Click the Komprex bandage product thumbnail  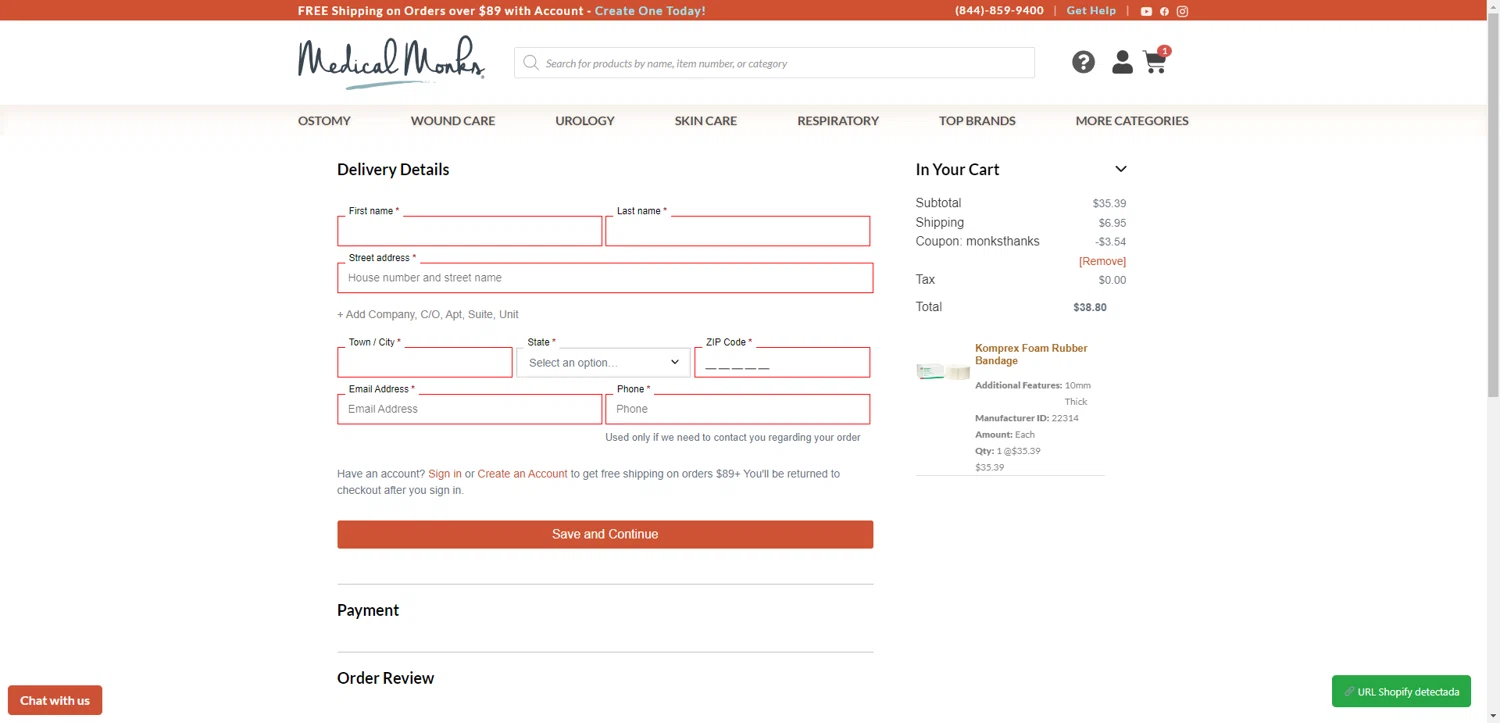pos(943,371)
